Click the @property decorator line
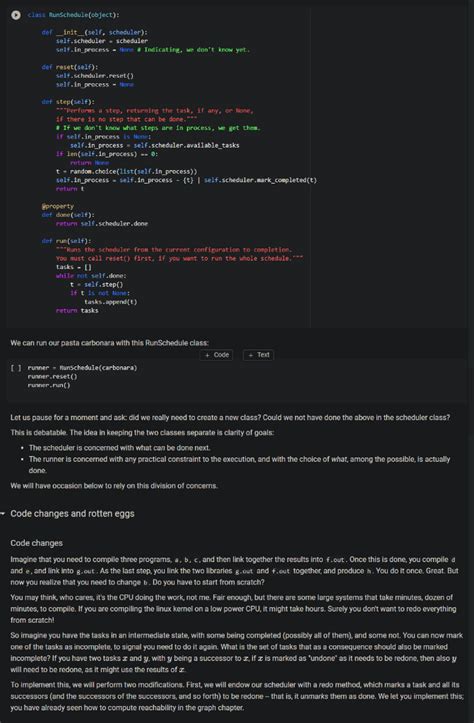Image resolution: width=474 pixels, height=723 pixels. [58, 206]
